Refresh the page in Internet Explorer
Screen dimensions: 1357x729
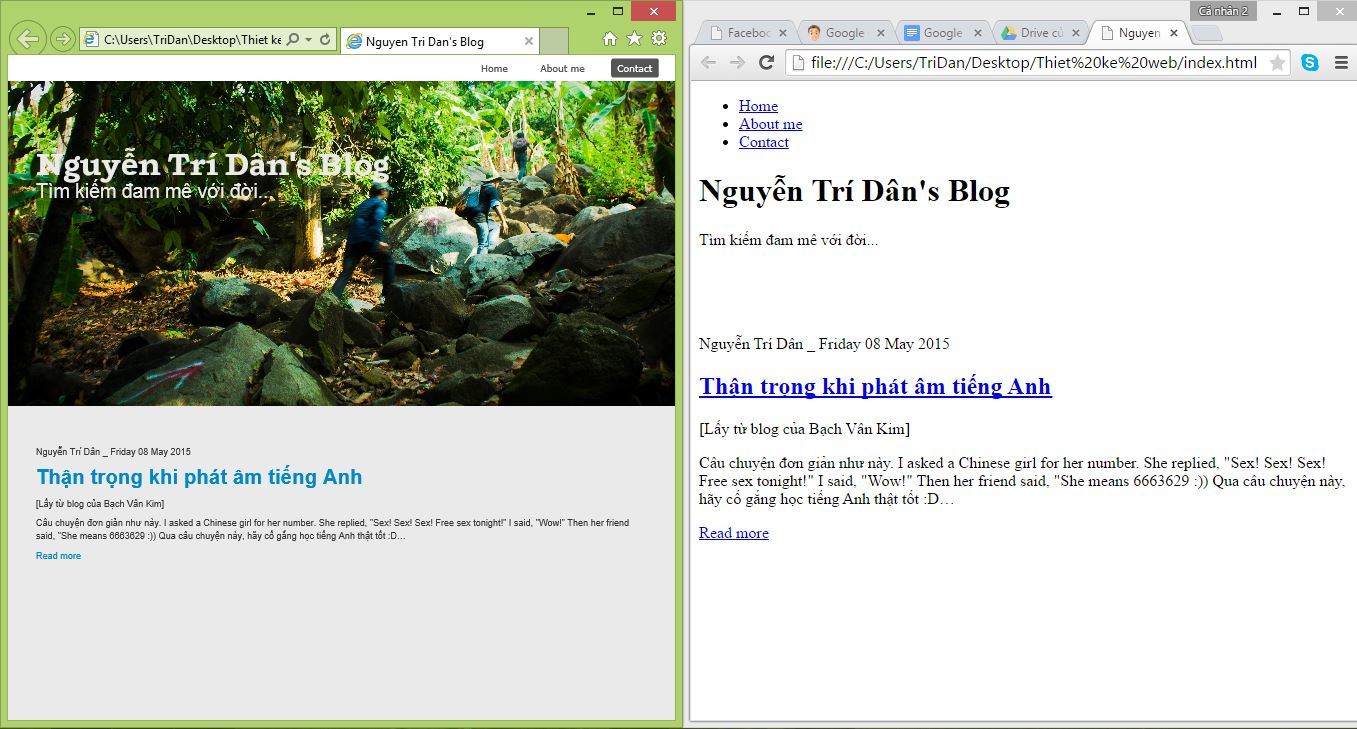pos(325,40)
